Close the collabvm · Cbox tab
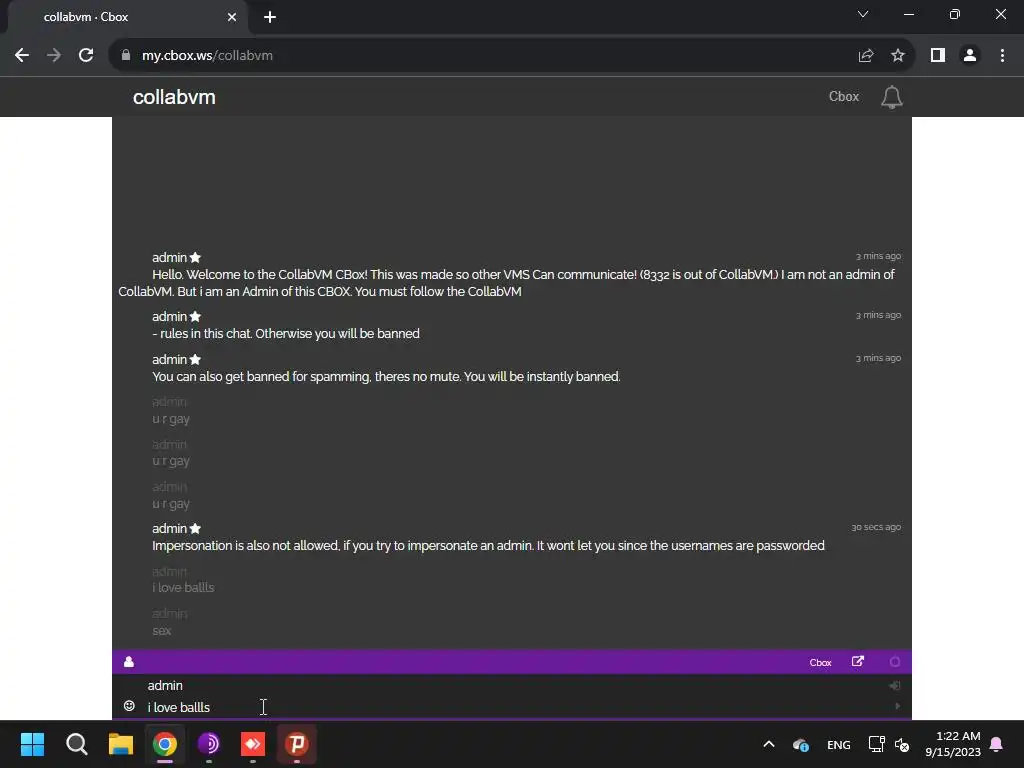 click(x=232, y=17)
